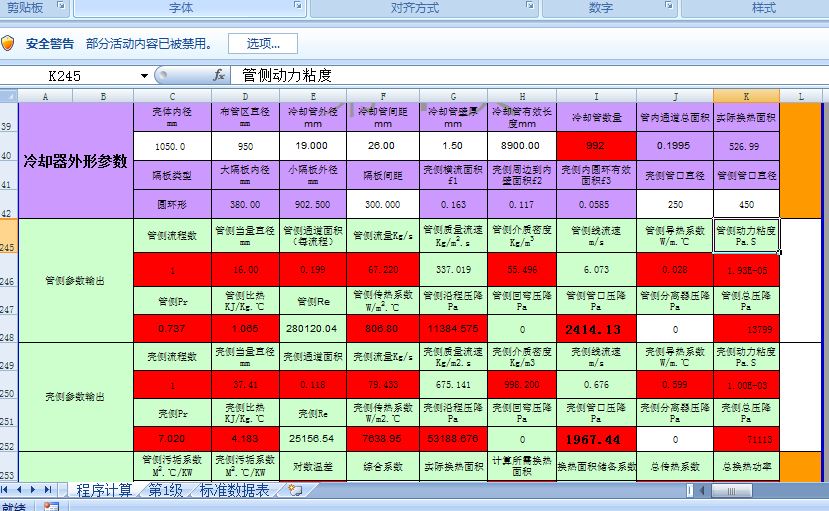Select column J header

click(x=675, y=96)
